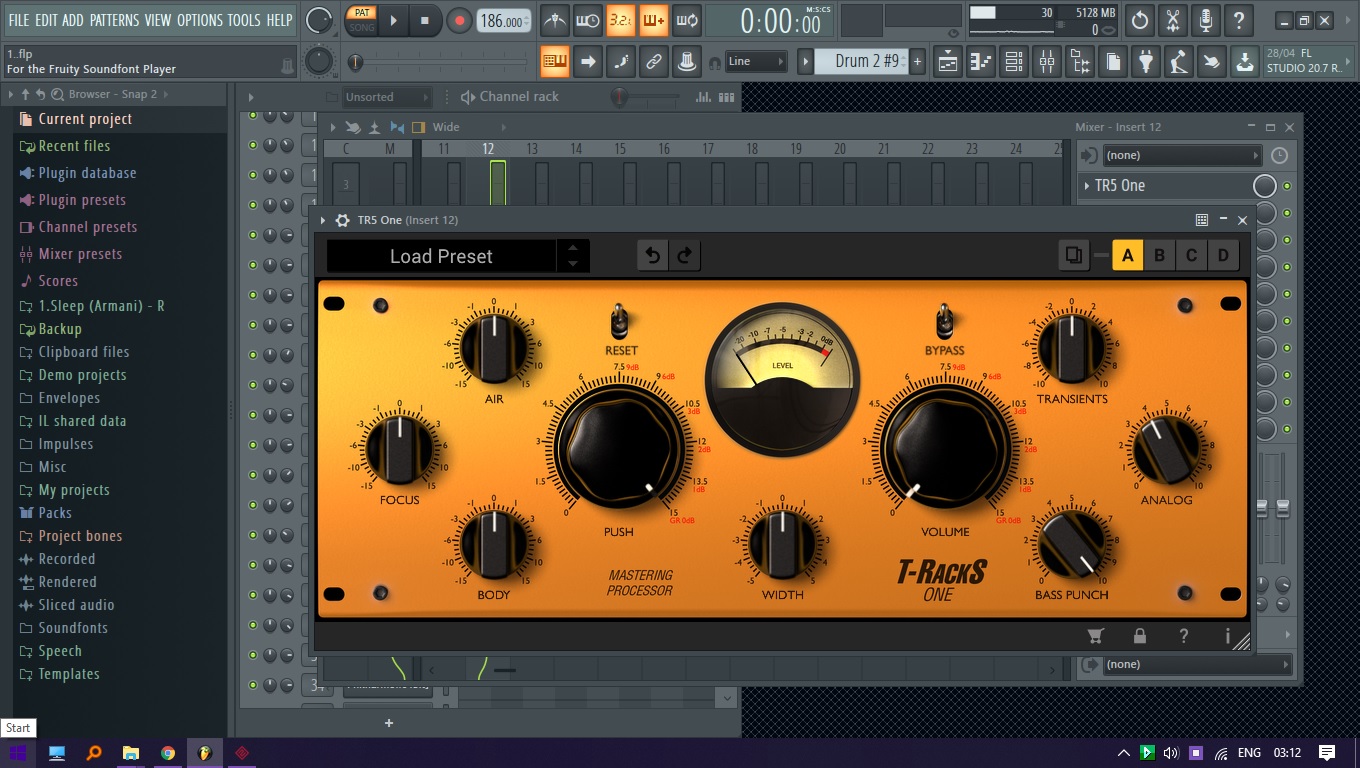Flip the BYPASS switch on T-RackS One
The width and height of the screenshot is (1360, 768).
[x=944, y=322]
